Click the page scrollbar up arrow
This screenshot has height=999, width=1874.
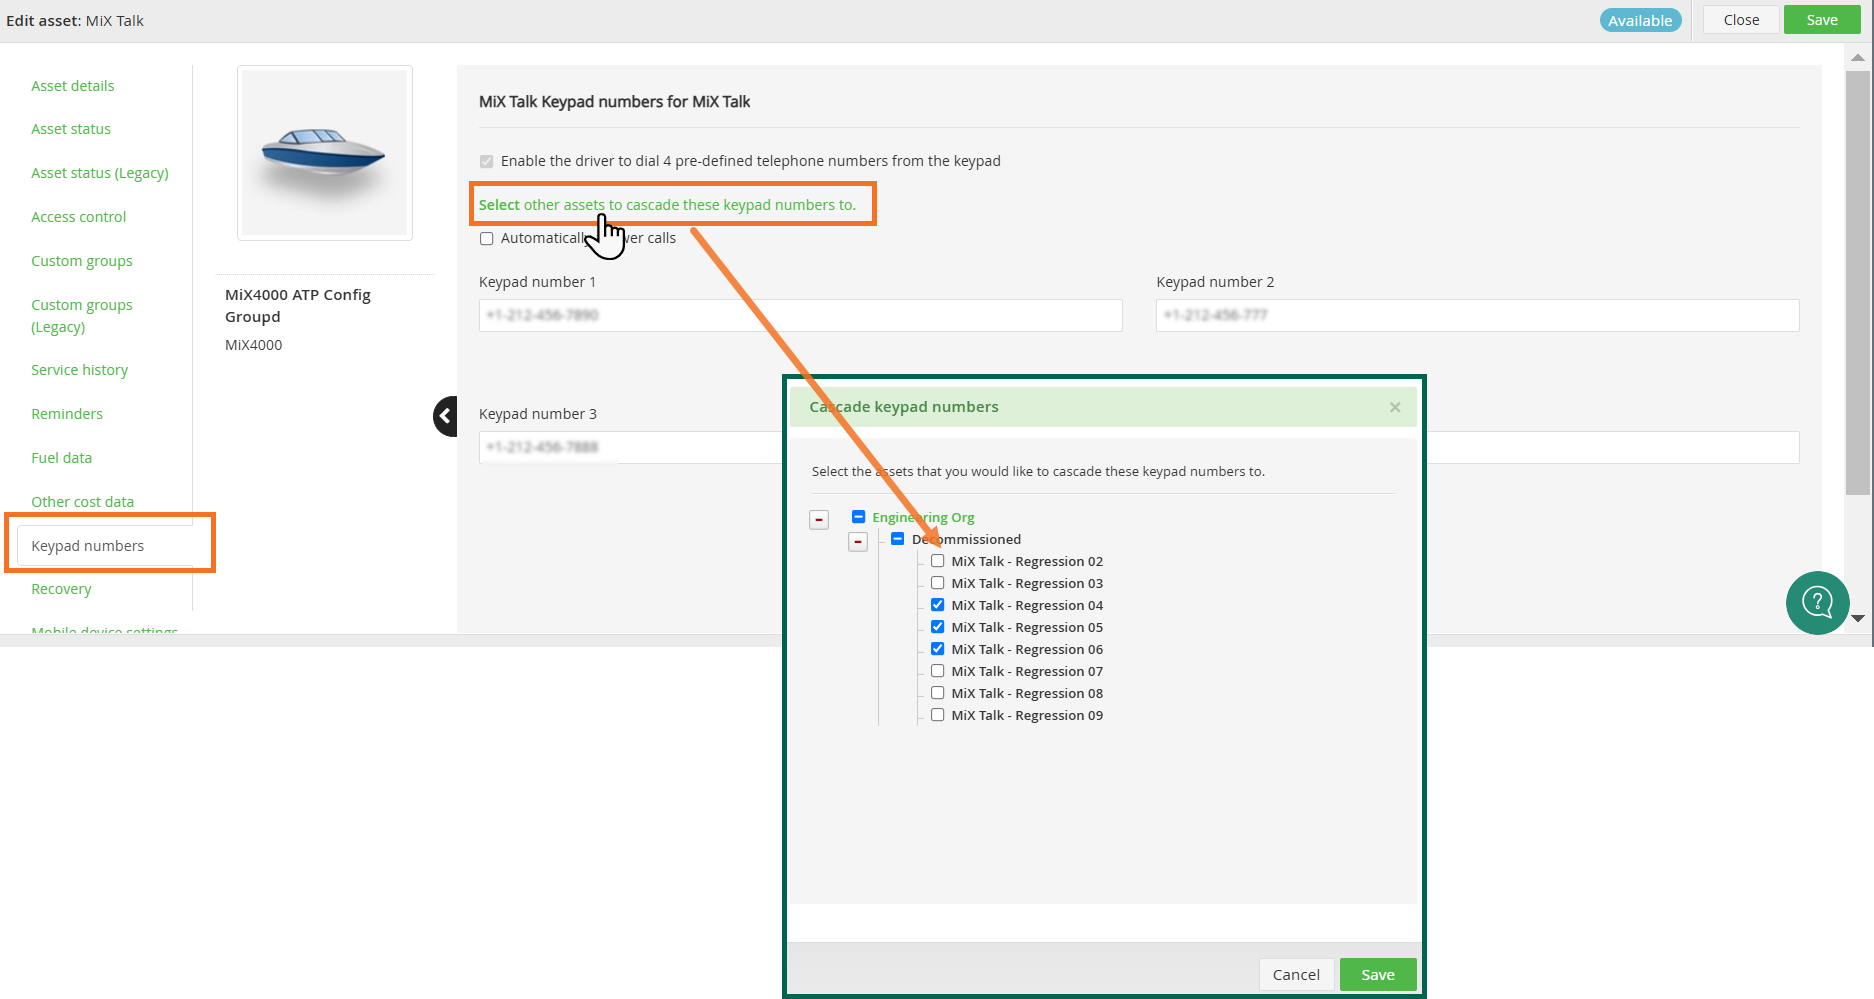click(x=1858, y=57)
